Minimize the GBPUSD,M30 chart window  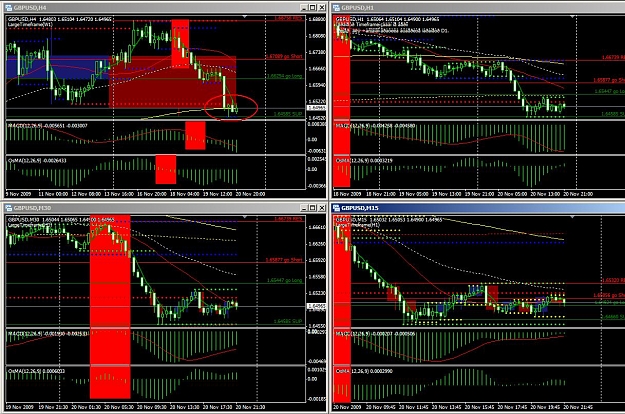304,208
